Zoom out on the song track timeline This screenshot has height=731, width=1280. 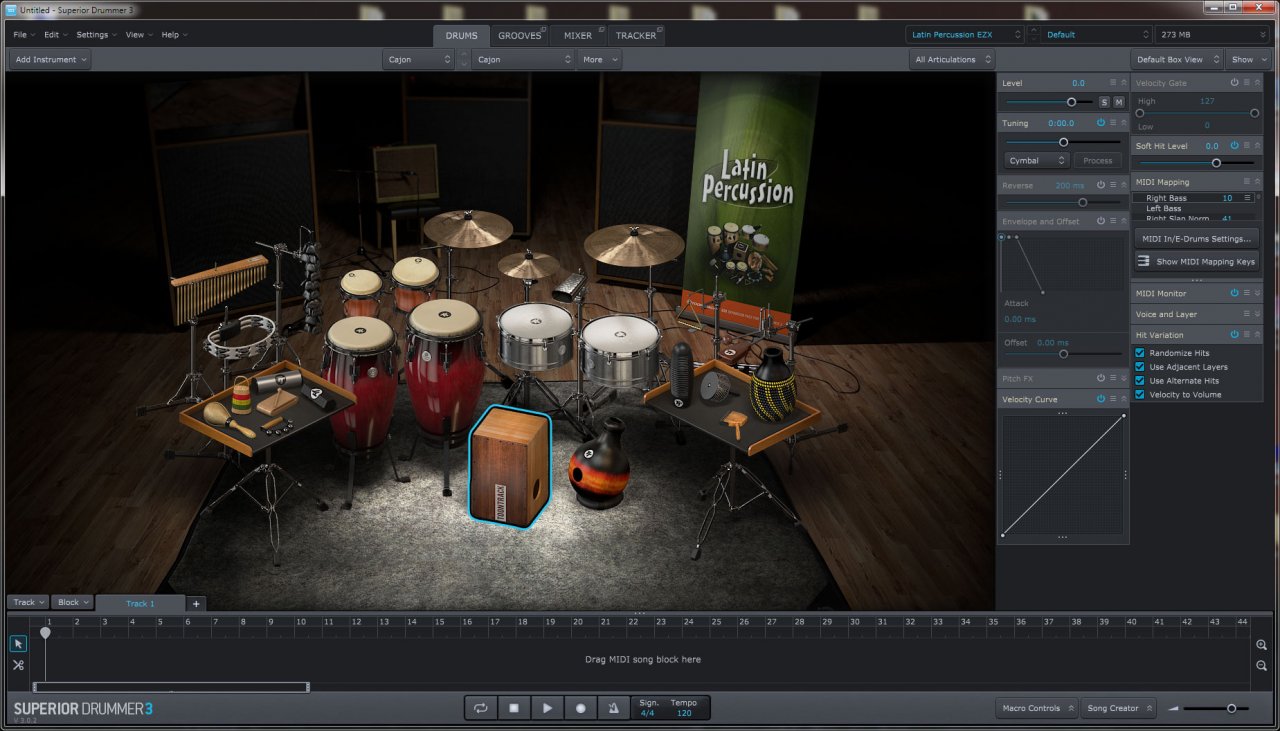pos(1262,666)
